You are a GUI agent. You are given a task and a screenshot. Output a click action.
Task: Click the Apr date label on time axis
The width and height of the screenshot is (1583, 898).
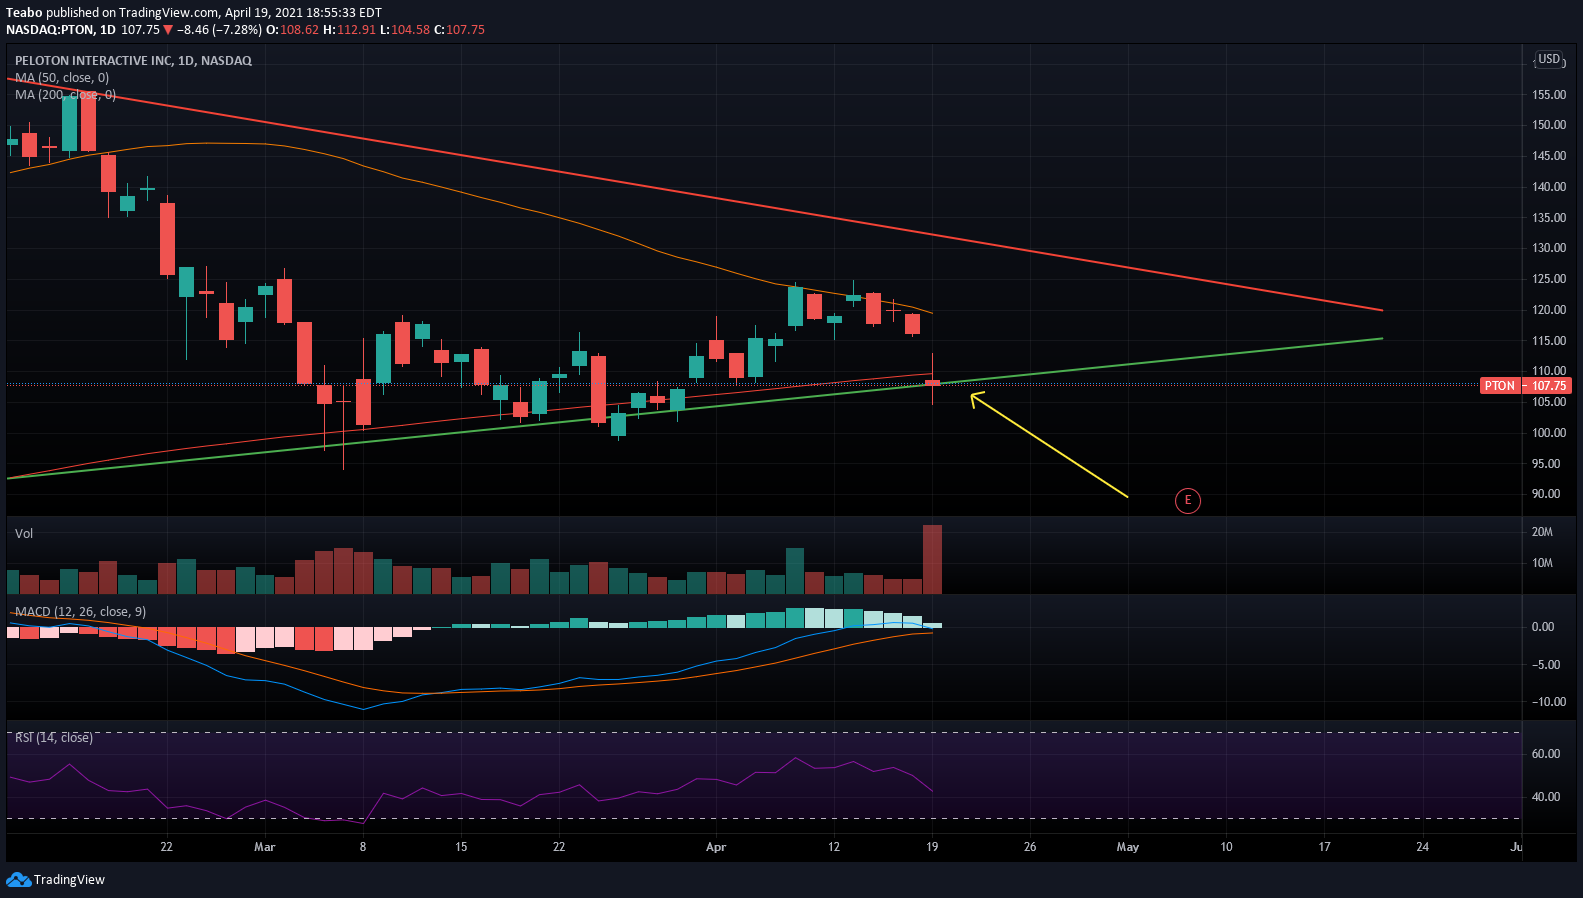[x=716, y=847]
